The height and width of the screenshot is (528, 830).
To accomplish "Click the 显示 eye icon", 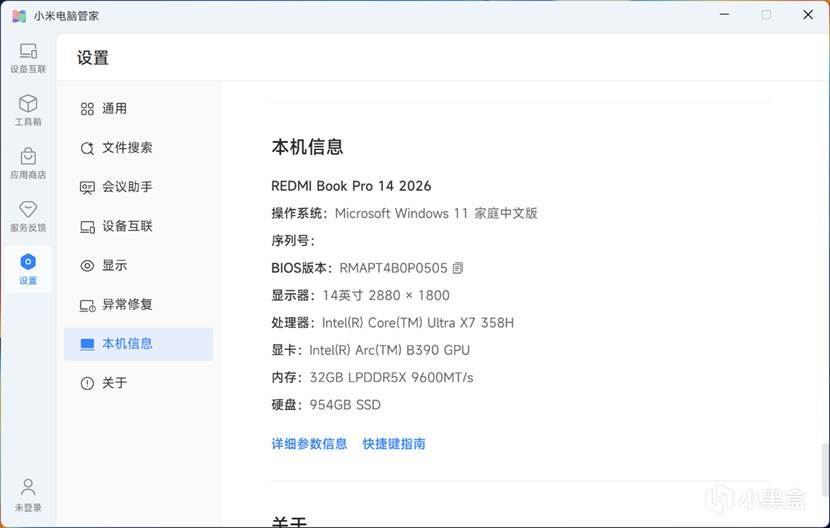I will point(87,266).
